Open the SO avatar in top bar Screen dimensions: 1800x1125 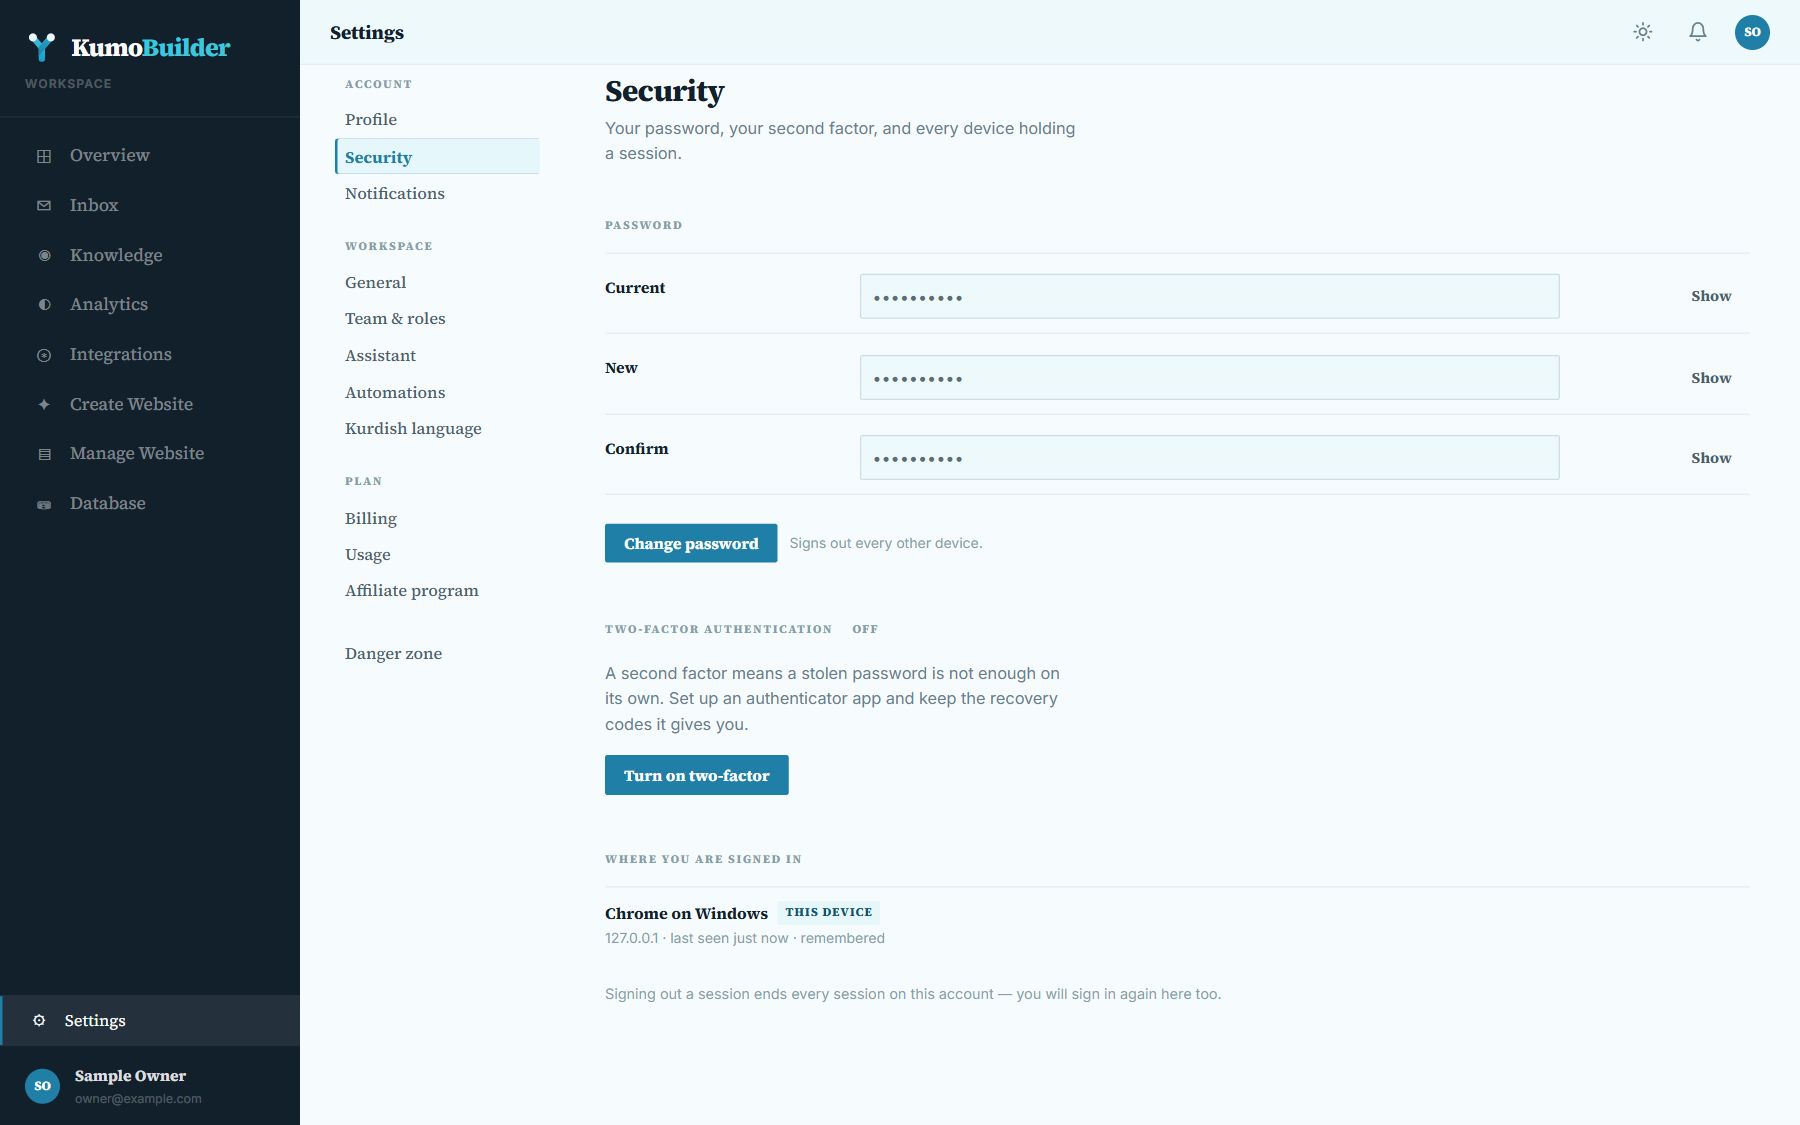(x=1752, y=32)
